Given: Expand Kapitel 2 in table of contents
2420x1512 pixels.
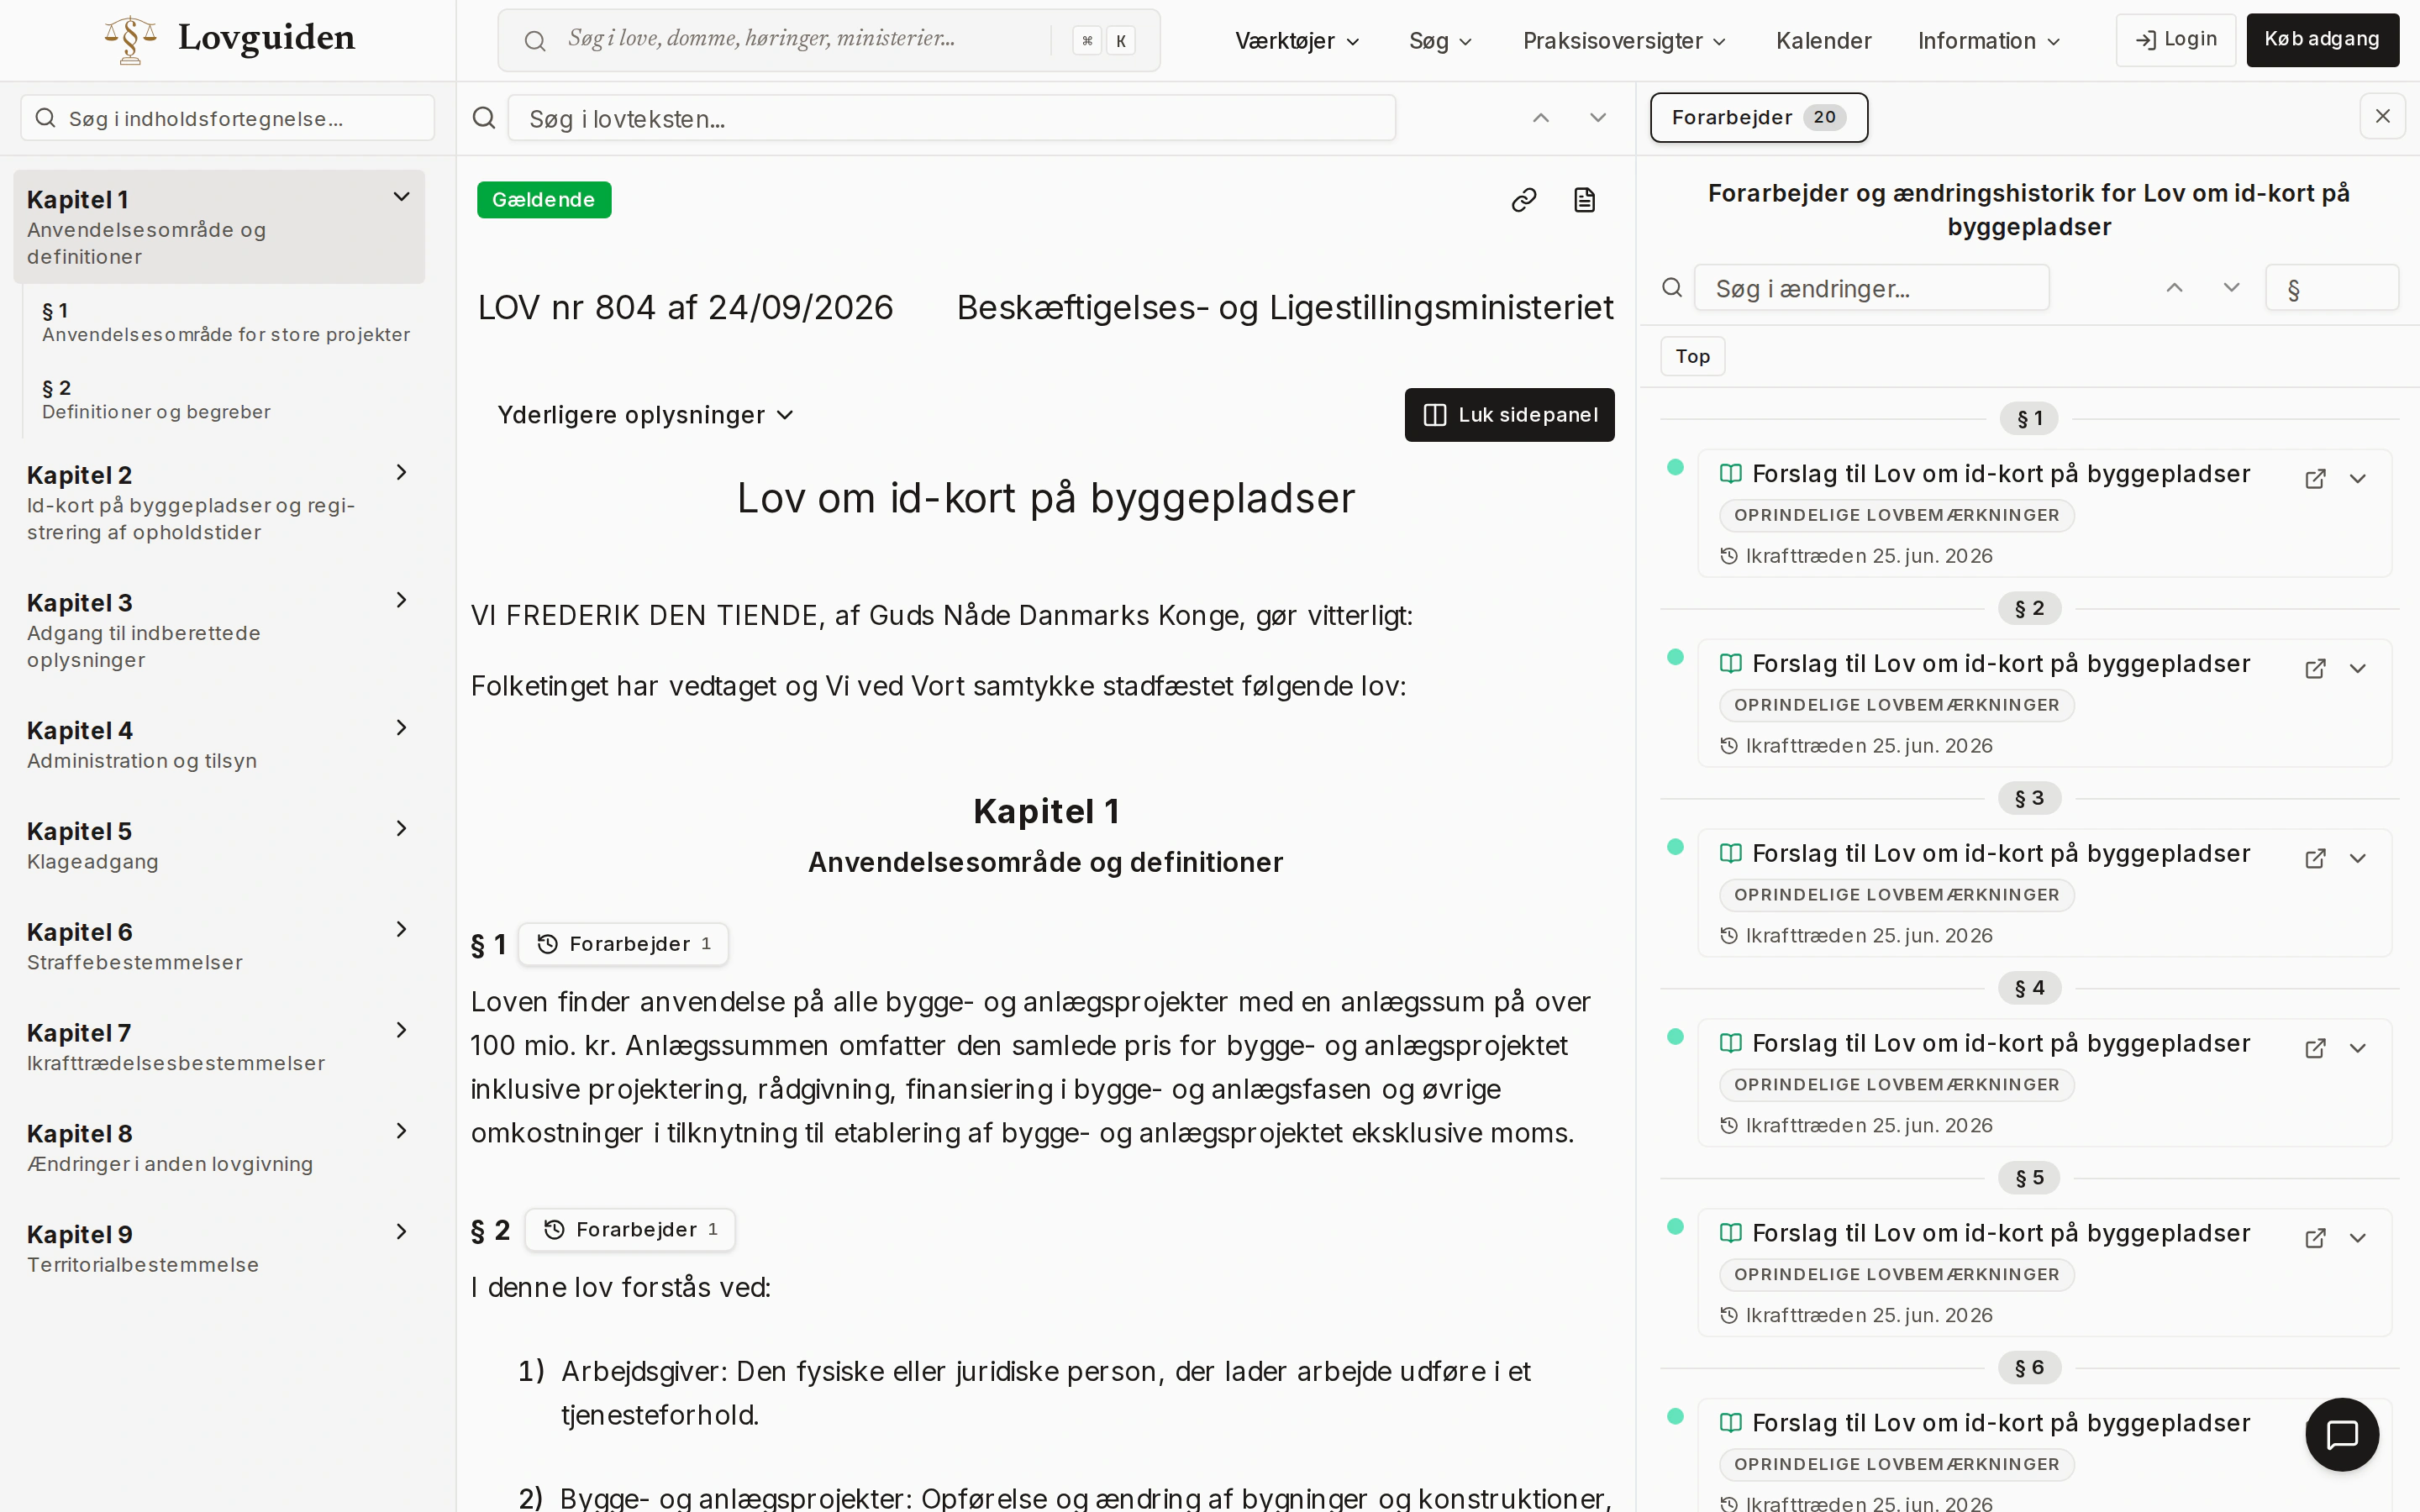Looking at the screenshot, I should pyautogui.click(x=401, y=472).
